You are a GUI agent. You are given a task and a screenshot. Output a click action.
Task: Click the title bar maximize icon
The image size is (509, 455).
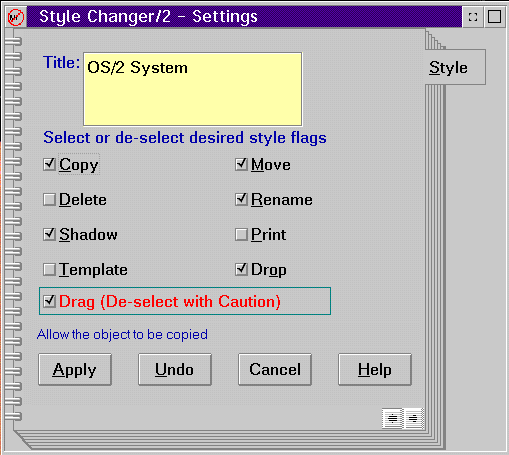[494, 17]
